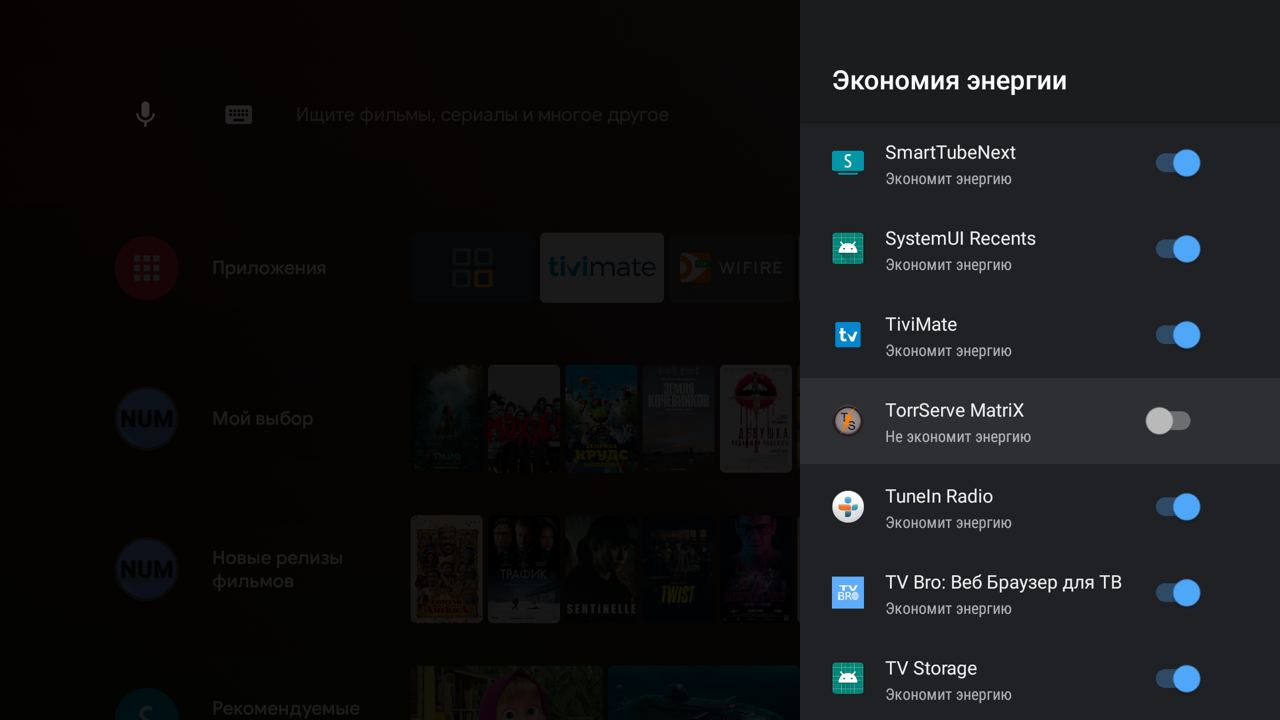
Task: Click the TorrServe MatriX name text
Action: tap(954, 410)
